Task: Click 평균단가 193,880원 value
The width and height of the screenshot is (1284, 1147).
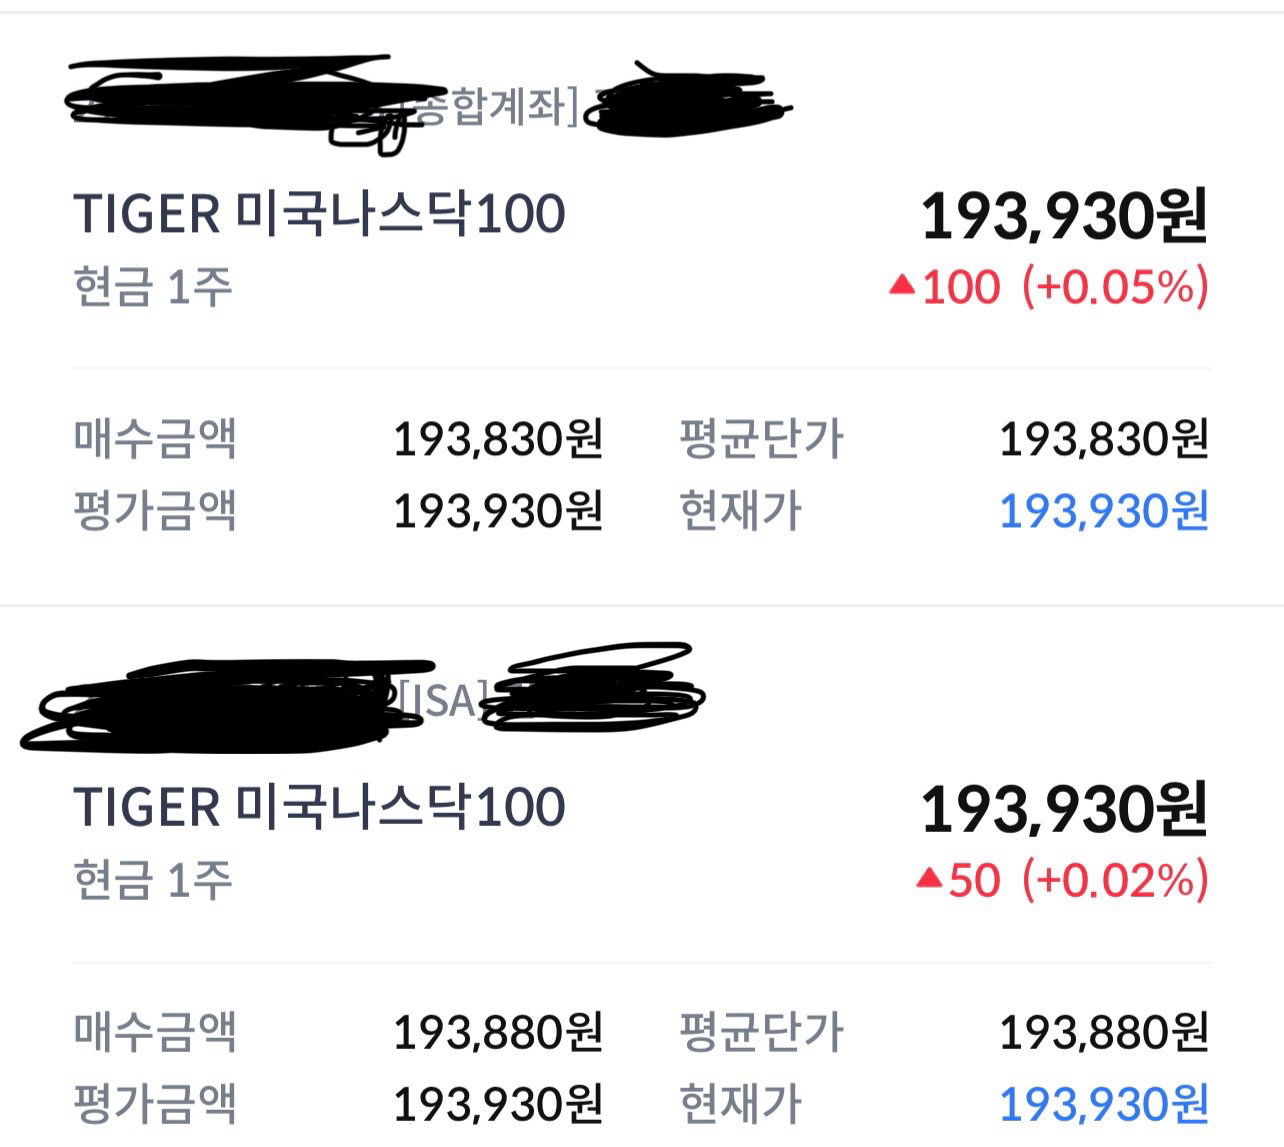Action: (x=1104, y=1032)
